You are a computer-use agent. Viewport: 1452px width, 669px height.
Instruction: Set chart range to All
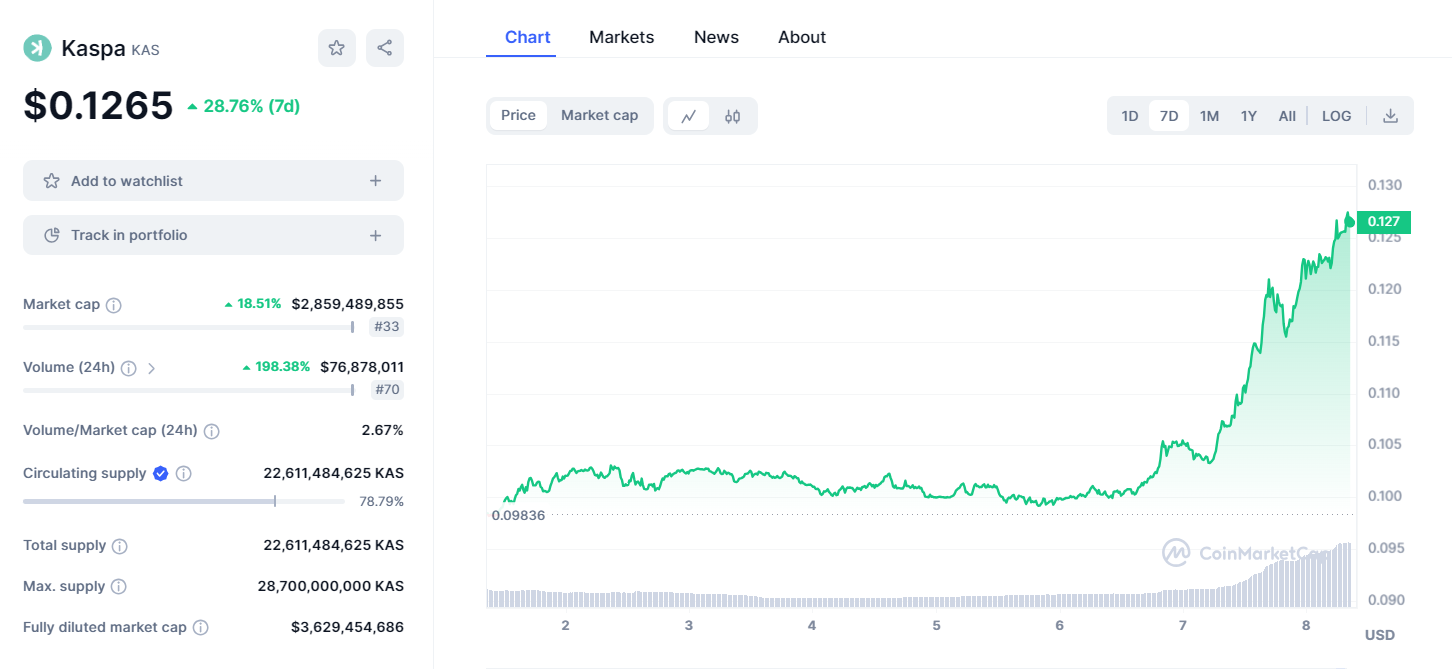point(1287,116)
